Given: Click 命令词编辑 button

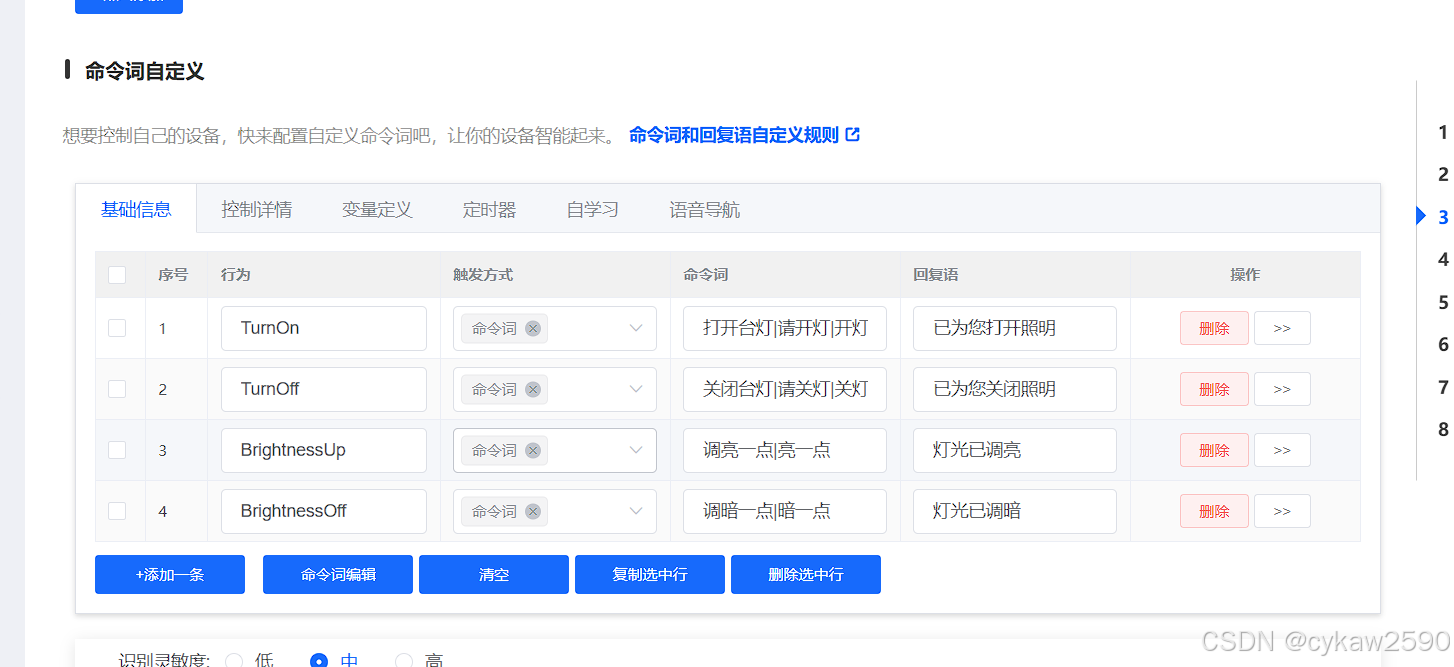Looking at the screenshot, I should tap(338, 575).
